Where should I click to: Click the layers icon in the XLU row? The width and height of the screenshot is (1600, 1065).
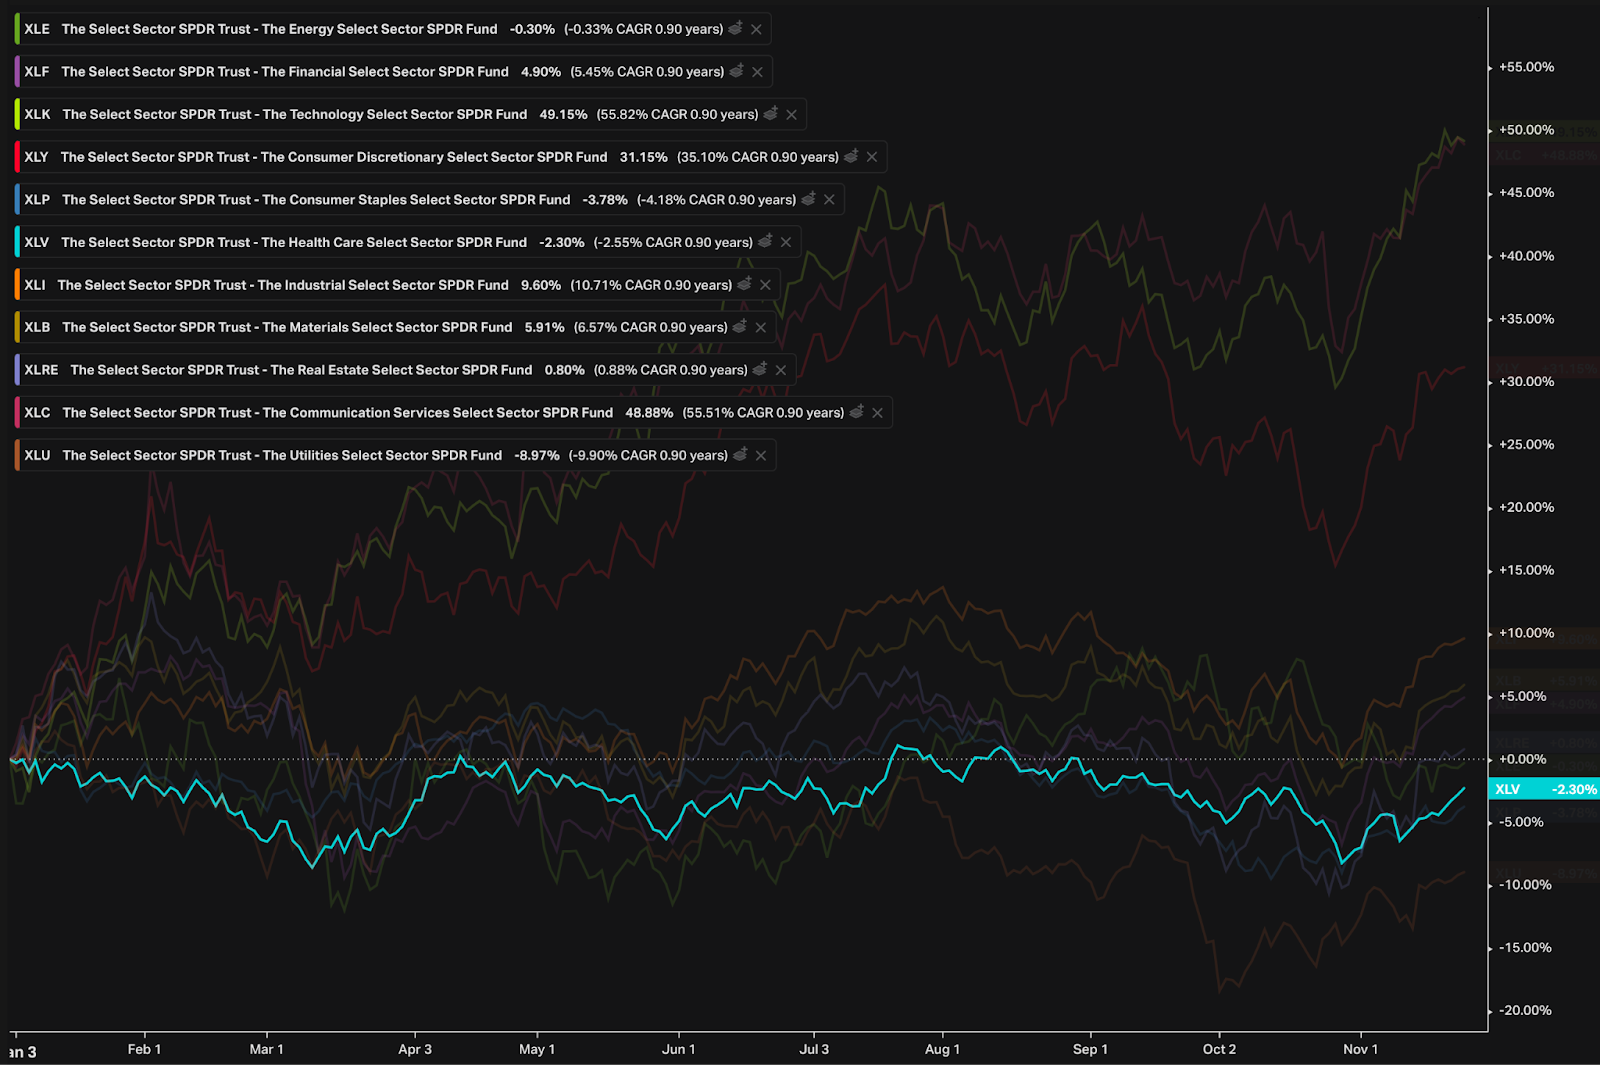click(x=740, y=455)
